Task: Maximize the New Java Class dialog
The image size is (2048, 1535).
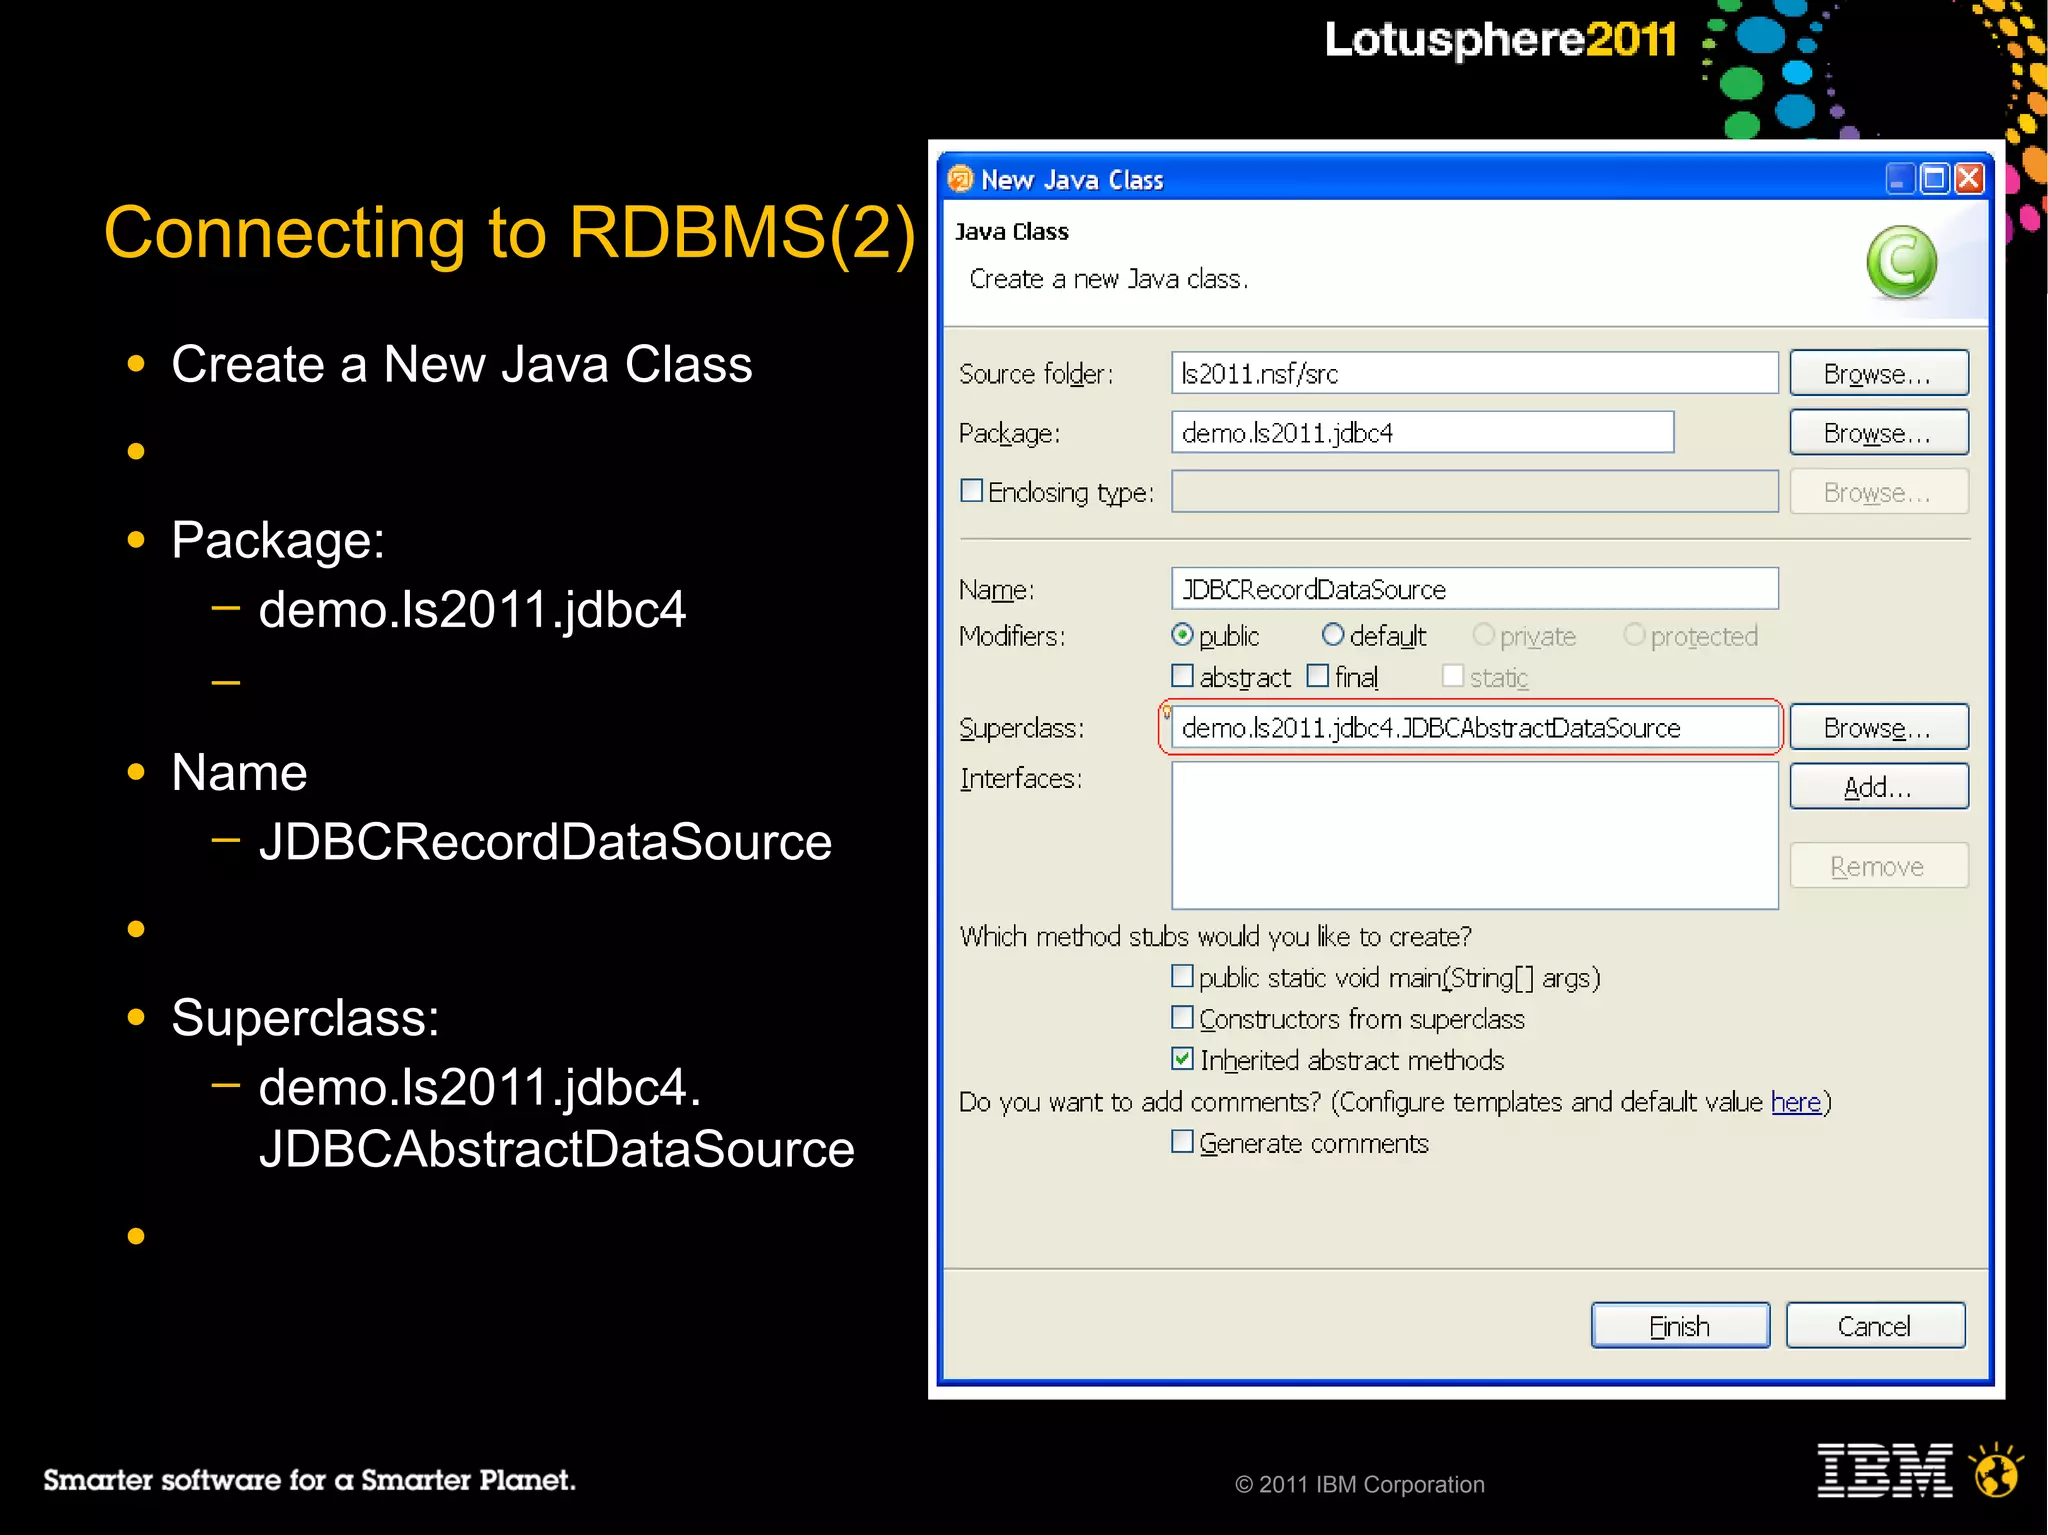Action: (x=1935, y=179)
